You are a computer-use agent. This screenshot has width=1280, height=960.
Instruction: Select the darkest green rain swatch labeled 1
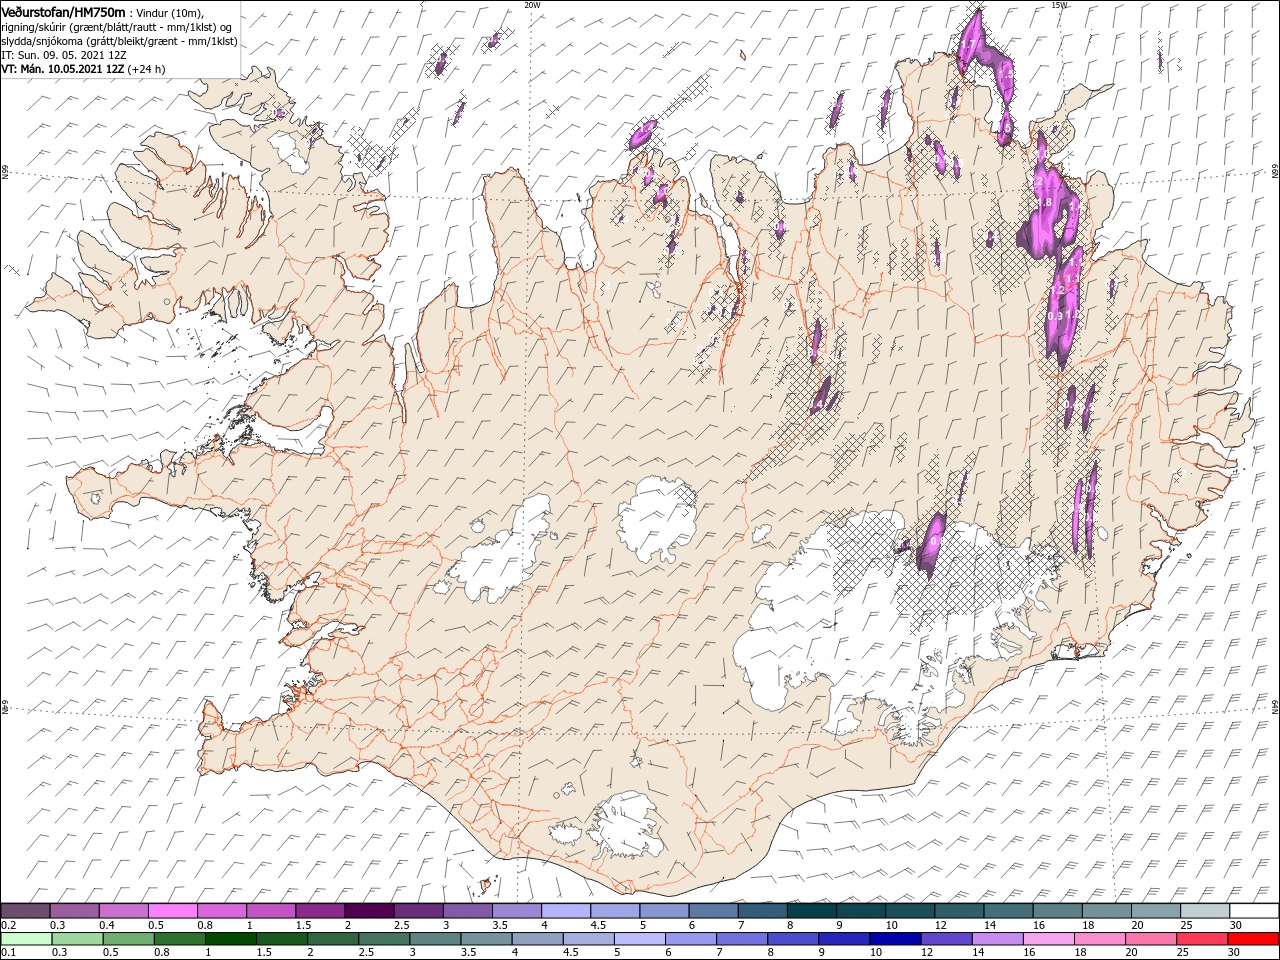(231, 939)
